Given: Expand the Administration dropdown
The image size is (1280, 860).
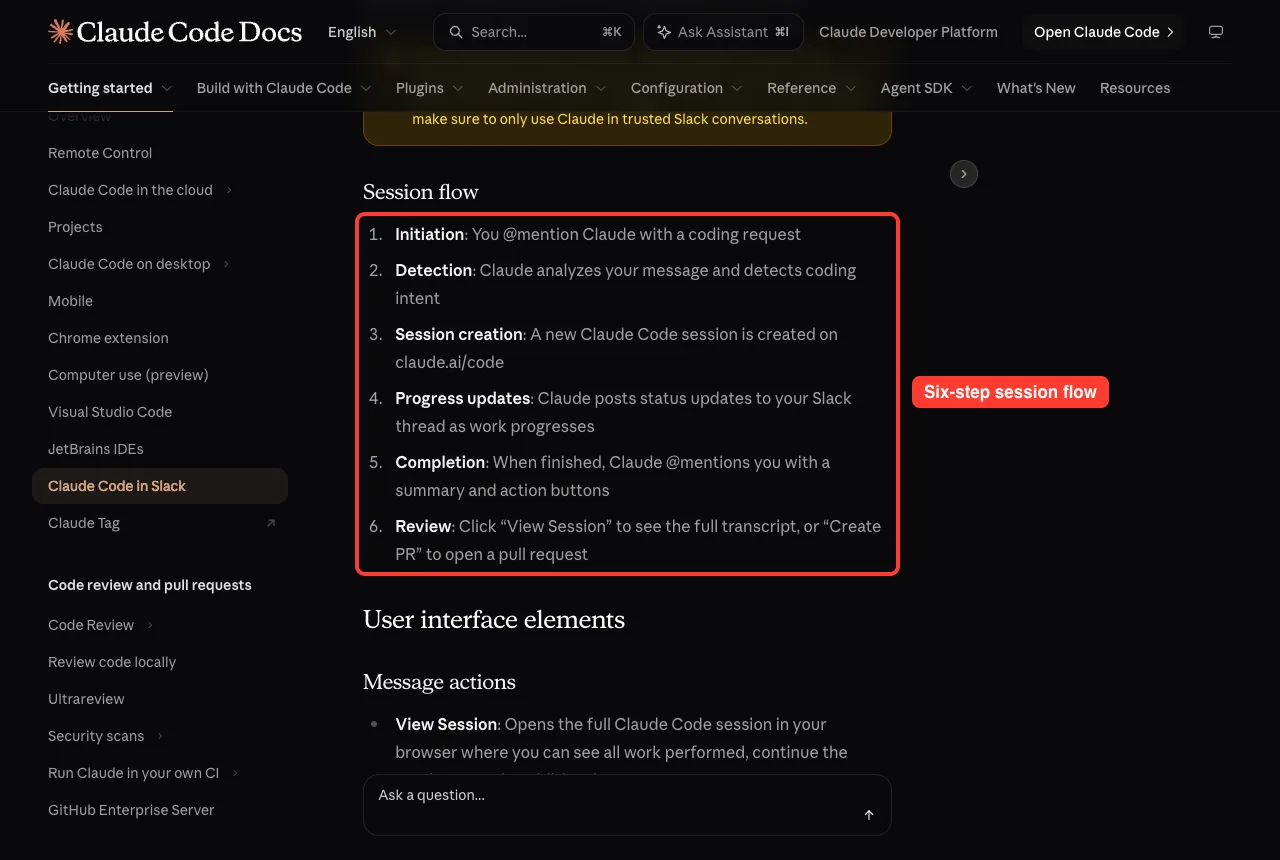Looking at the screenshot, I should (x=547, y=88).
